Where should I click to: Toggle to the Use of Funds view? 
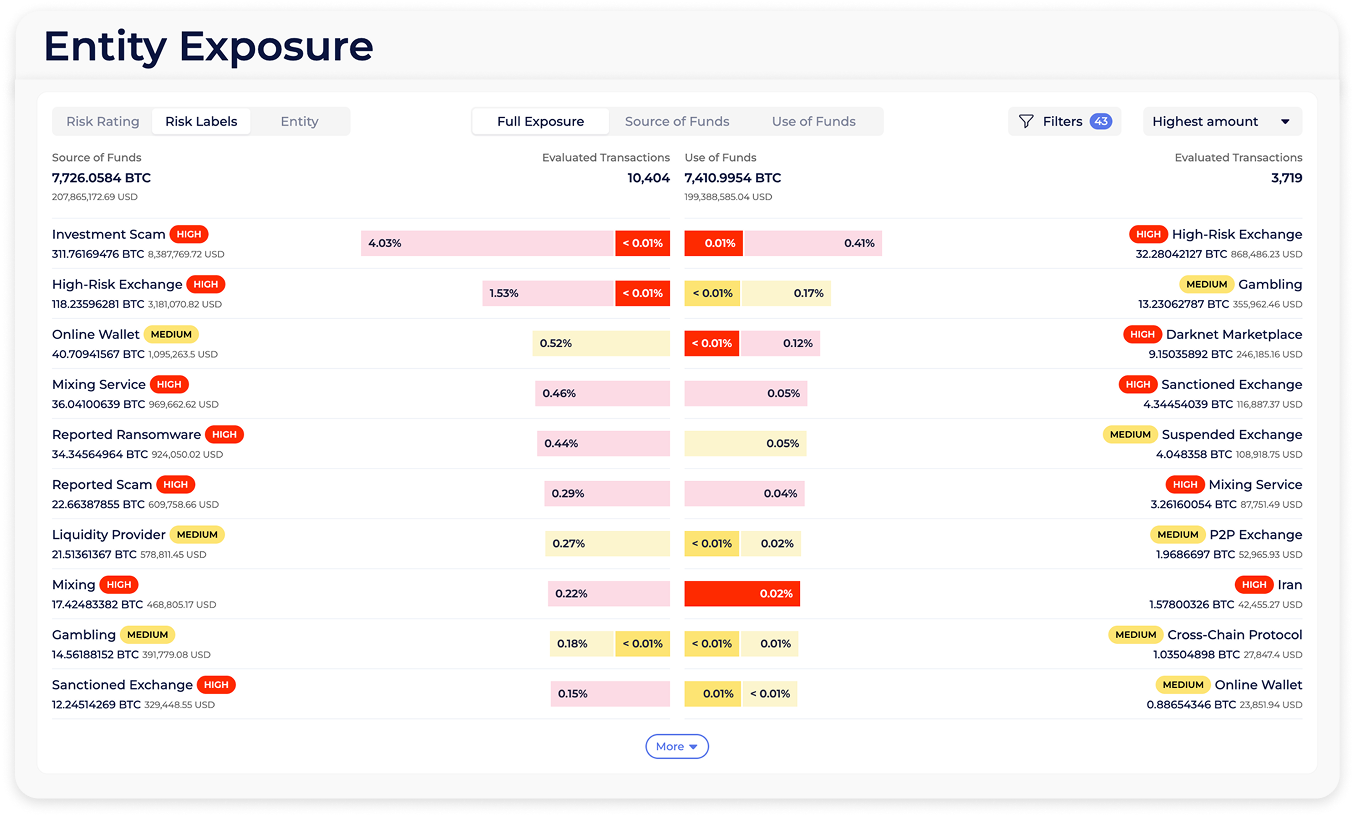(x=814, y=121)
